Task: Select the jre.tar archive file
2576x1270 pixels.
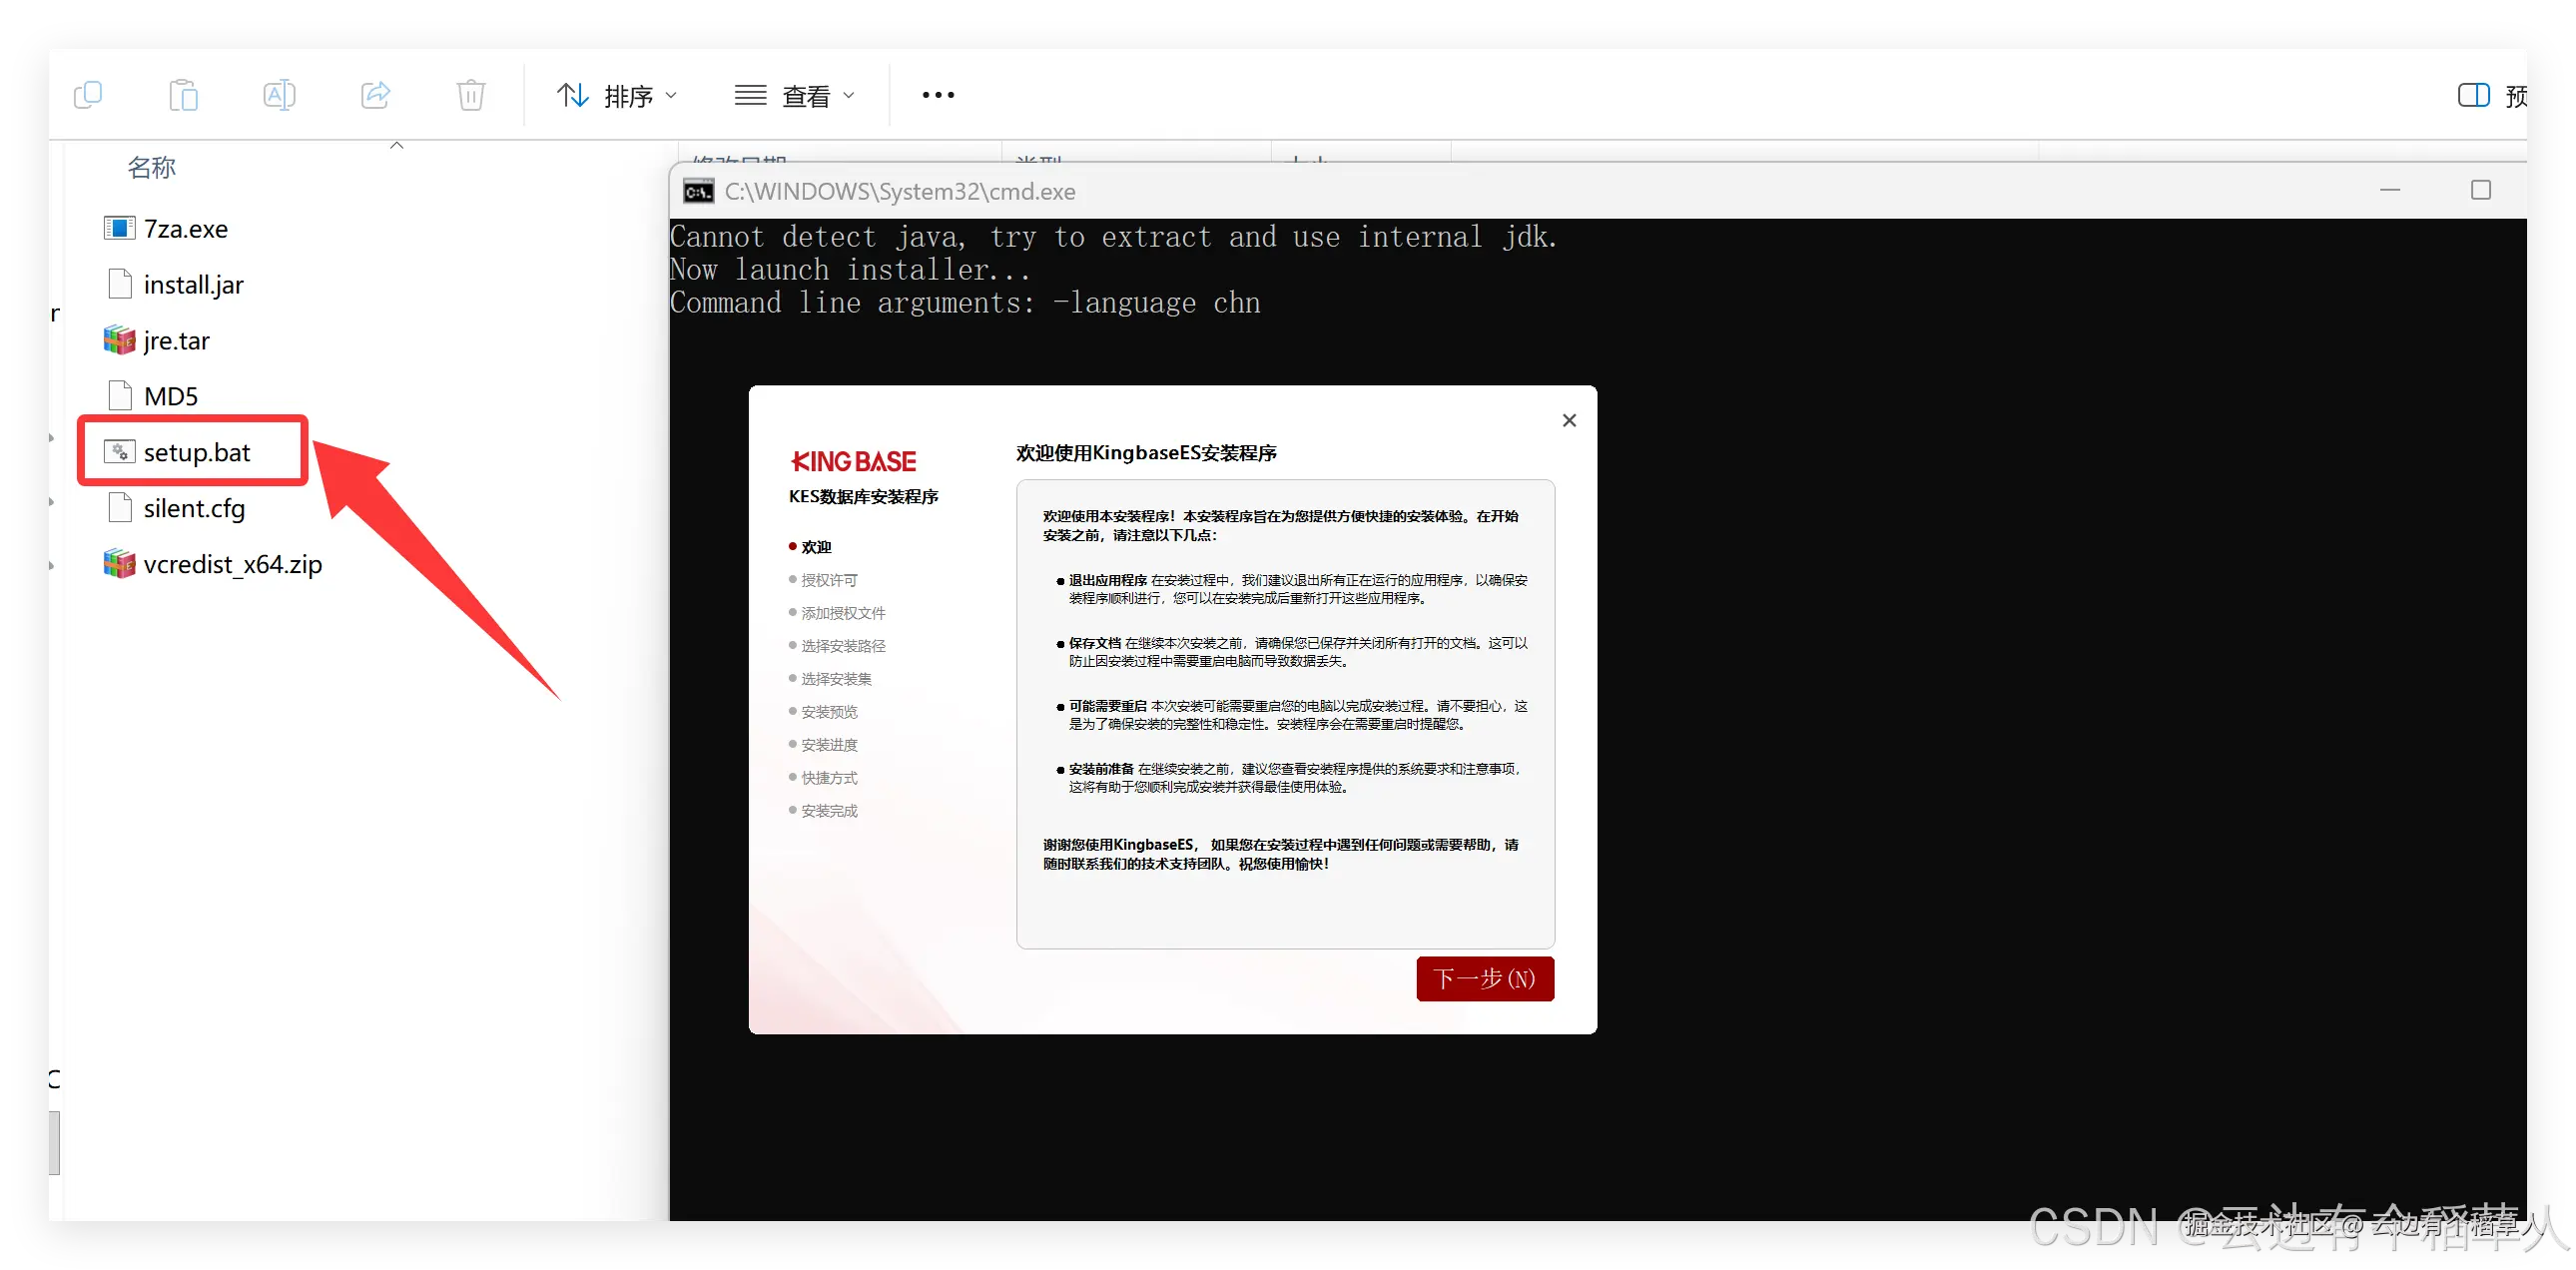Action: tap(176, 341)
